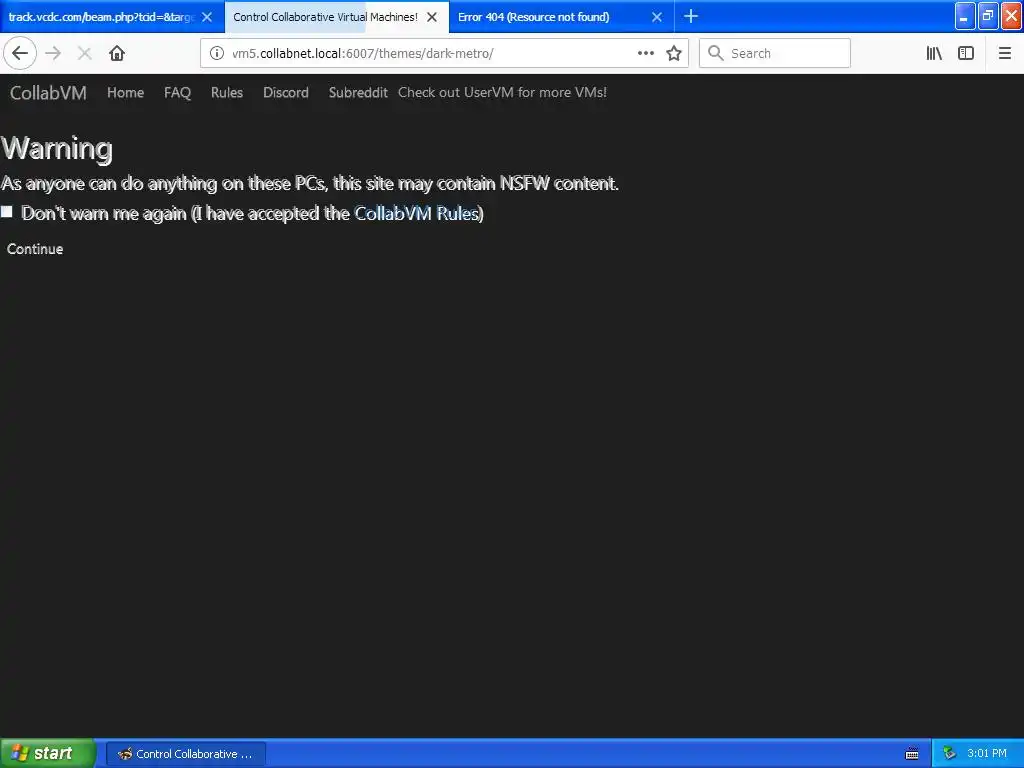Viewport: 1024px width, 768px height.
Task: Go back using the browser back arrow
Action: tap(20, 53)
